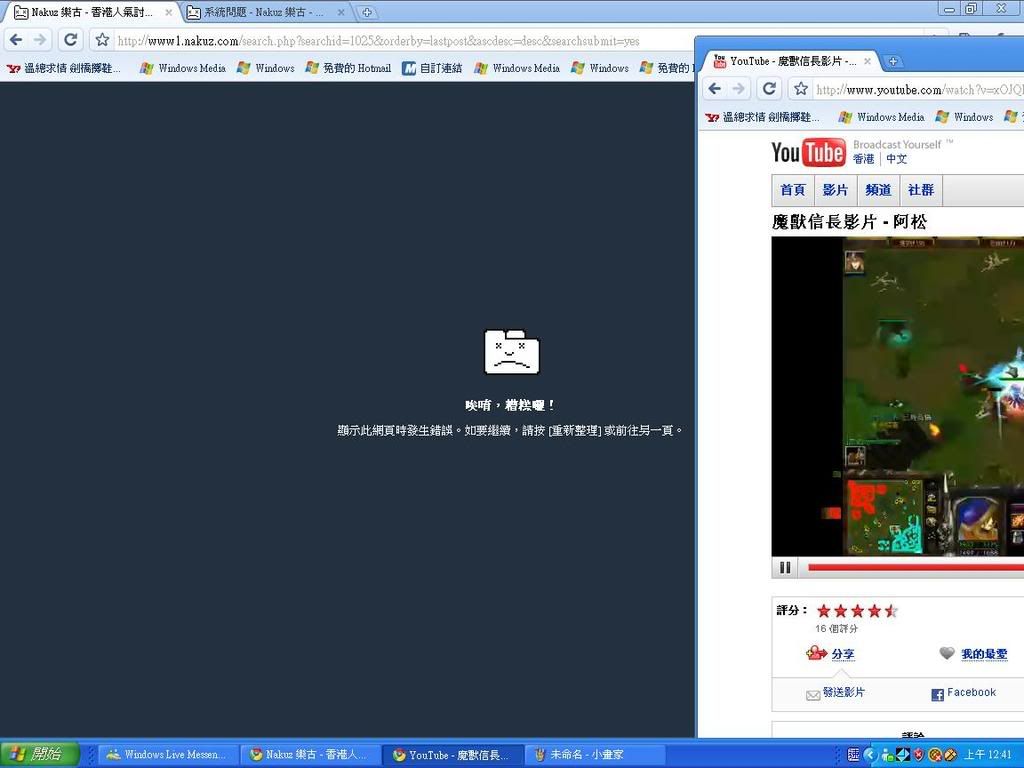Go back in the Nakuz browser window
Viewport: 1024px width, 768px height.
click(x=16, y=40)
